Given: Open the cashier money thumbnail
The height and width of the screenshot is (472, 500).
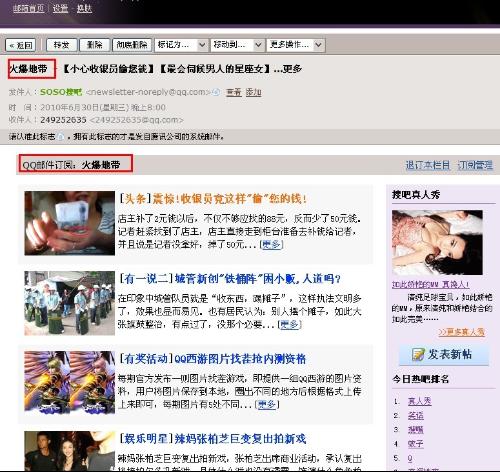Looking at the screenshot, I should pos(69,223).
